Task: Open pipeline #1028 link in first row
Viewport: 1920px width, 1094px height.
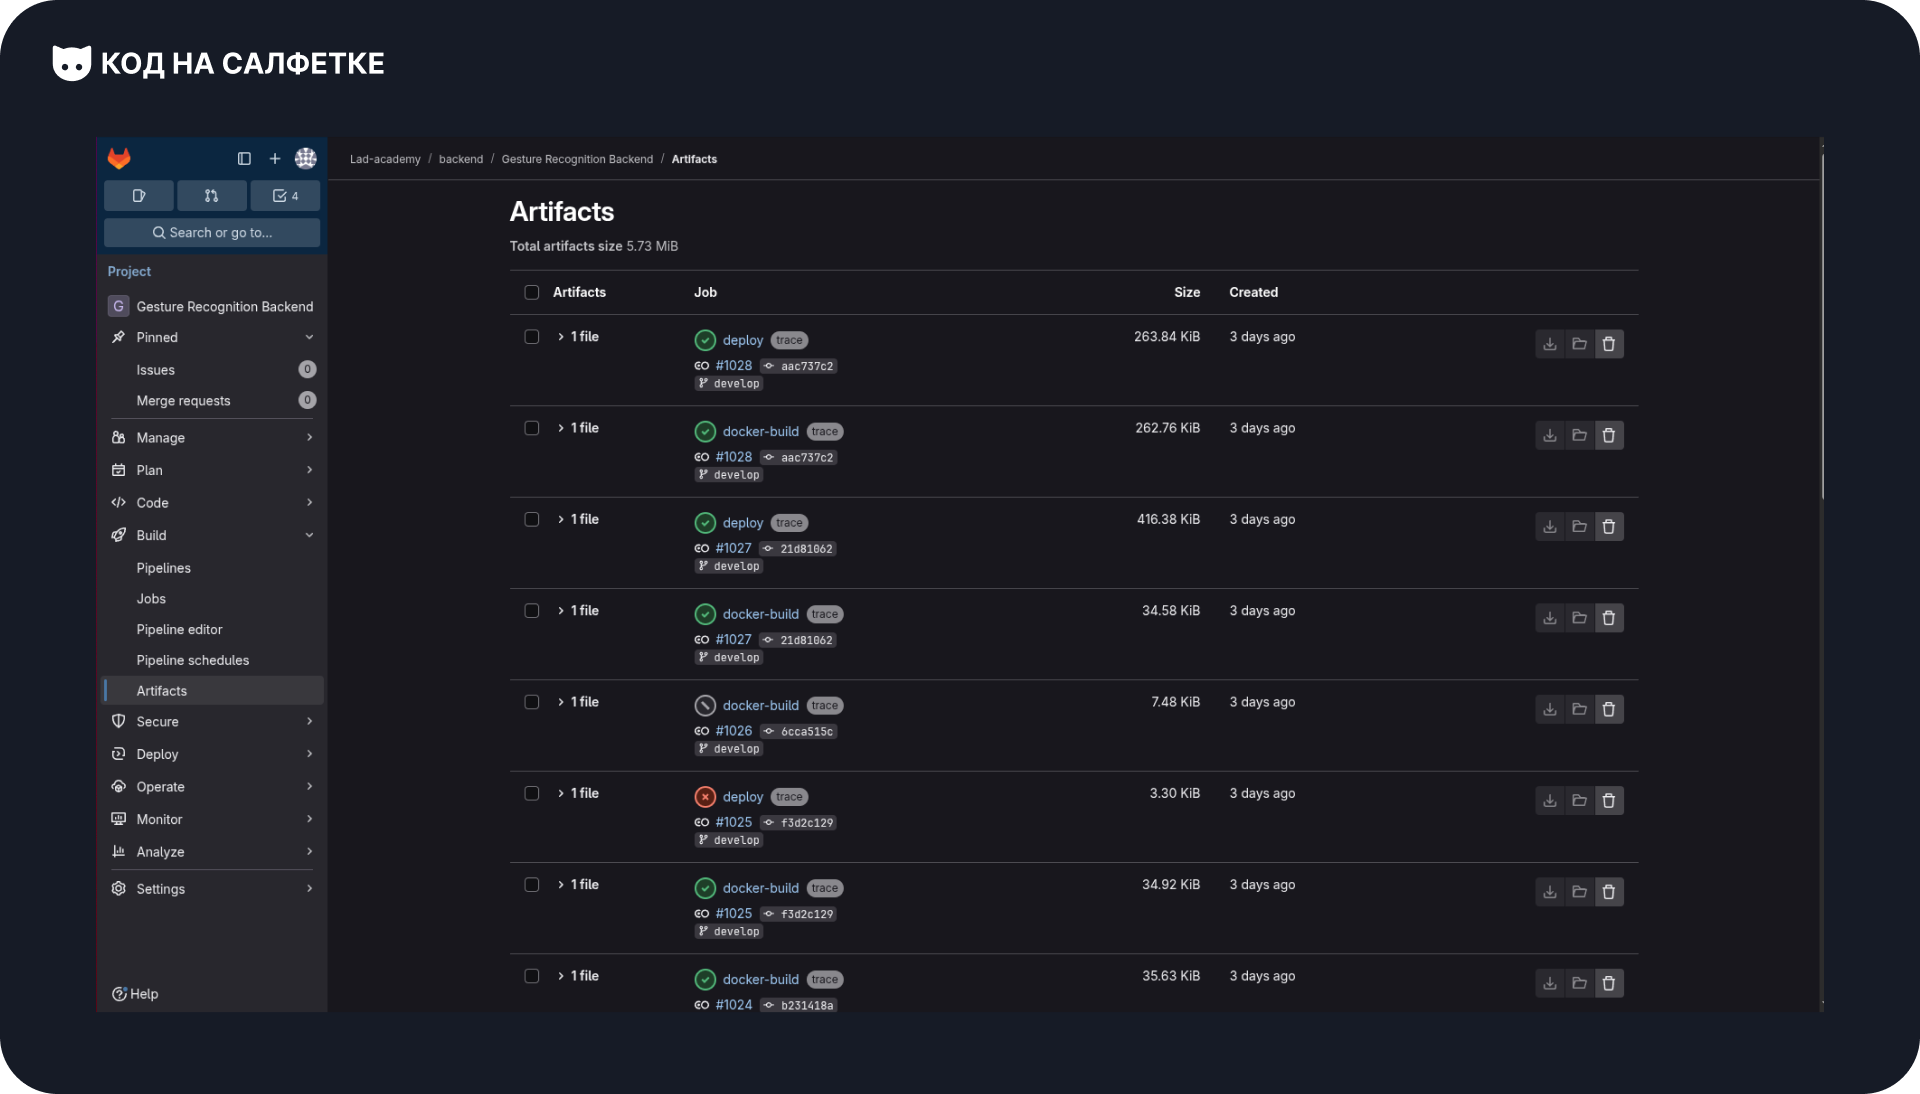Action: (733, 366)
